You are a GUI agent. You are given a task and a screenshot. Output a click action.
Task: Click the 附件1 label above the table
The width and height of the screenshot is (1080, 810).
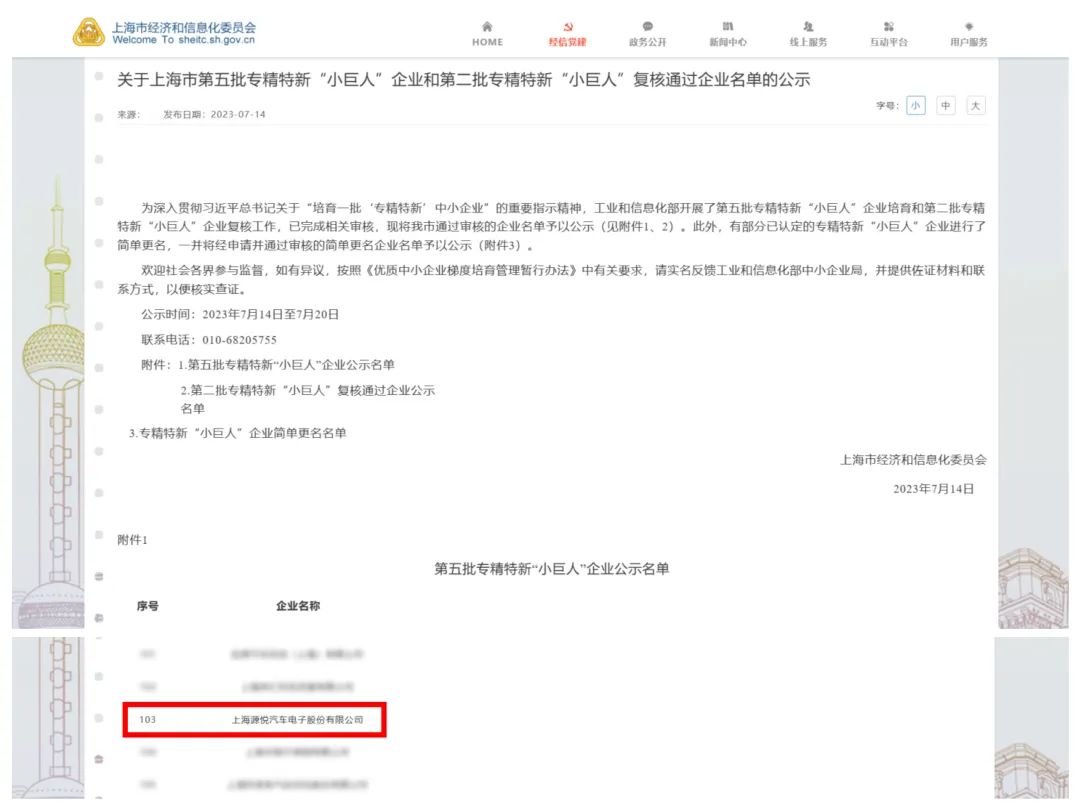(x=132, y=540)
